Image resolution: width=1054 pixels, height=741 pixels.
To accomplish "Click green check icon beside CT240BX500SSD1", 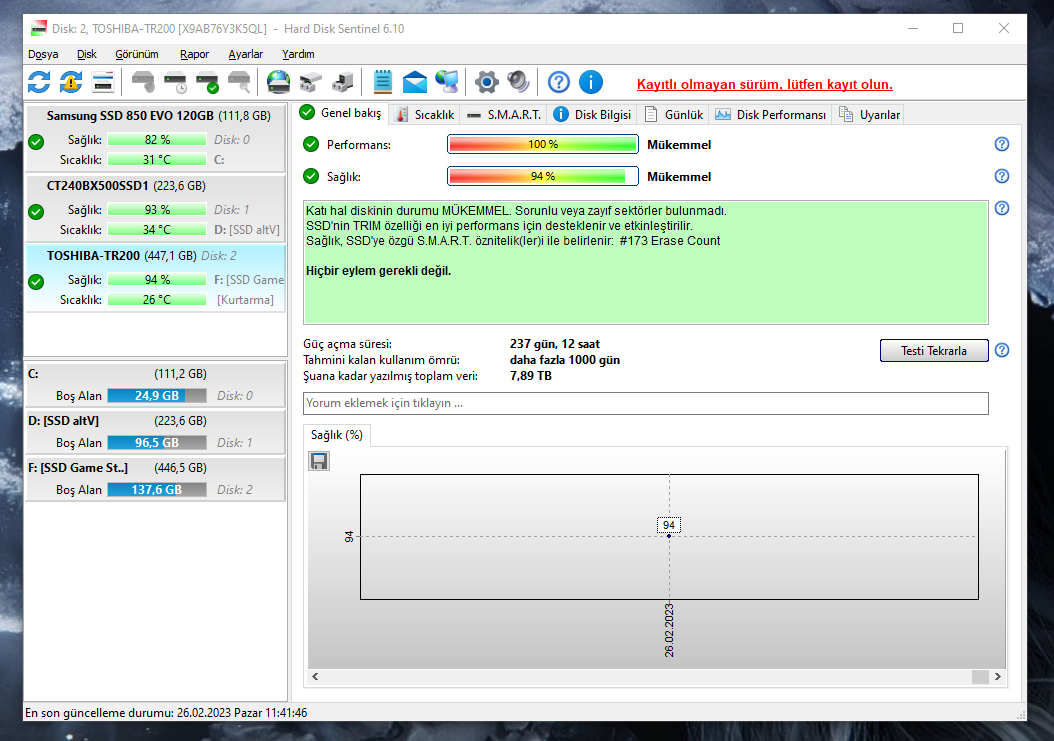I will point(36,212).
